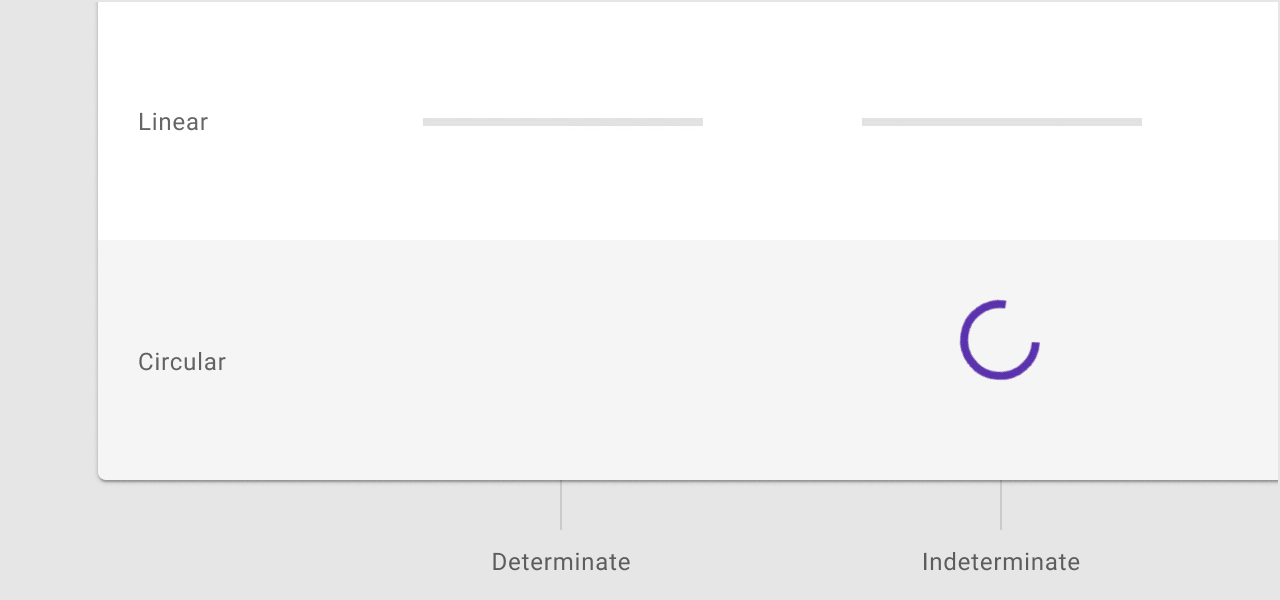Select the "Circular" row label
1280x600 pixels.
coord(182,362)
